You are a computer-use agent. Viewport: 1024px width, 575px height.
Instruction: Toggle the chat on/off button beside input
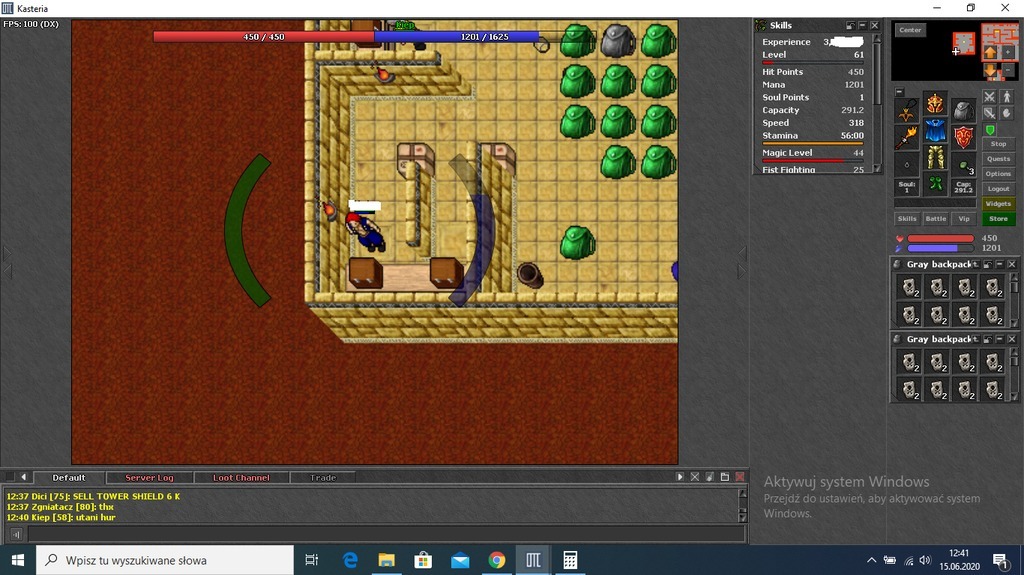tap(16, 534)
